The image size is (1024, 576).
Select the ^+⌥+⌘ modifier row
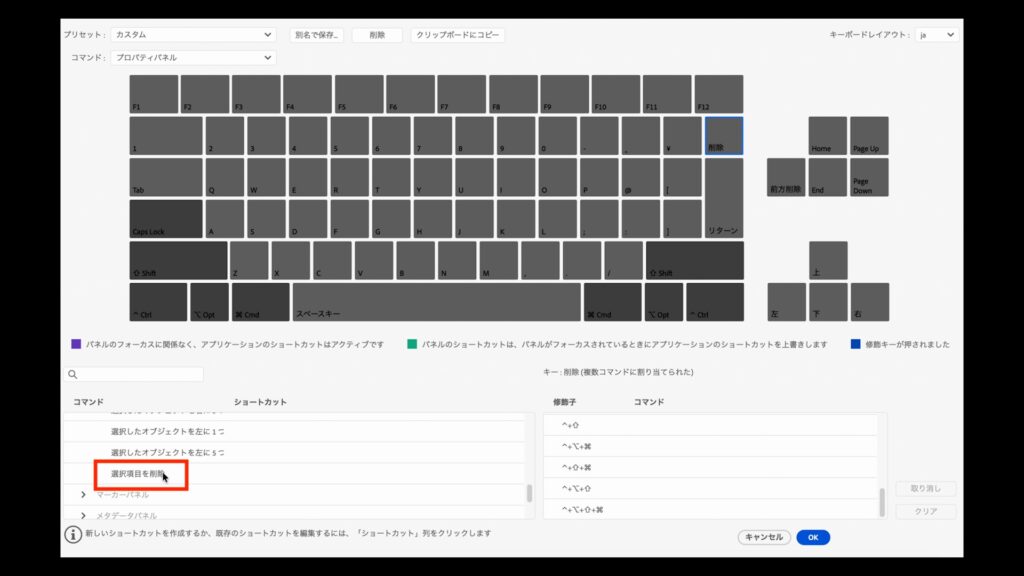710,446
